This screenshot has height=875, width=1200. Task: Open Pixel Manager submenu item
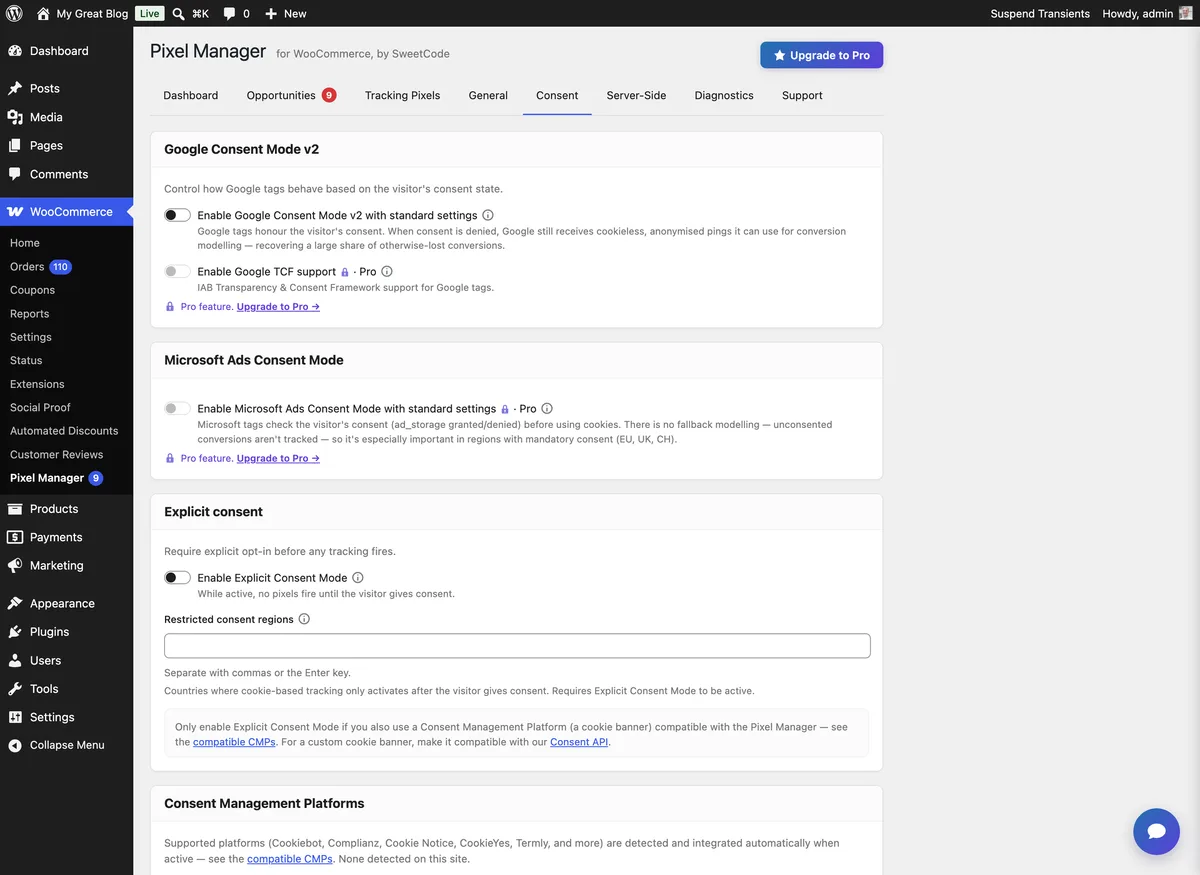tap(56, 478)
